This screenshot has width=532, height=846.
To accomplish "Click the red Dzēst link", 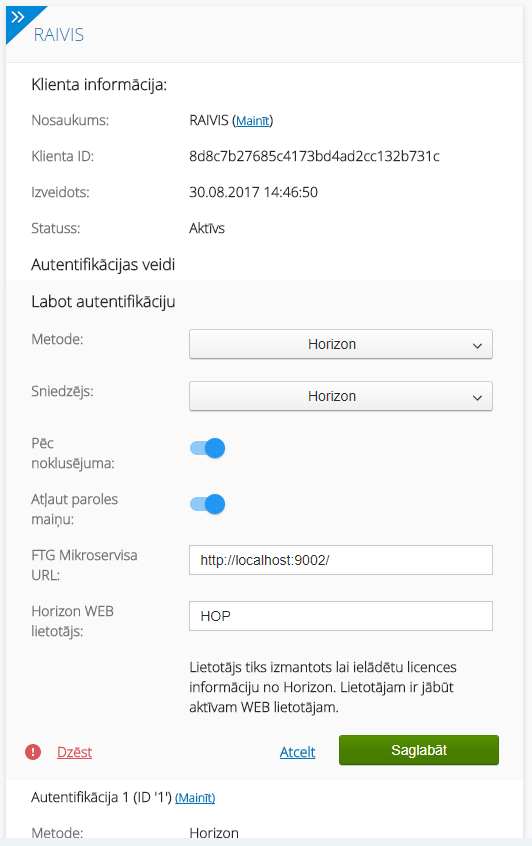I will tap(74, 752).
